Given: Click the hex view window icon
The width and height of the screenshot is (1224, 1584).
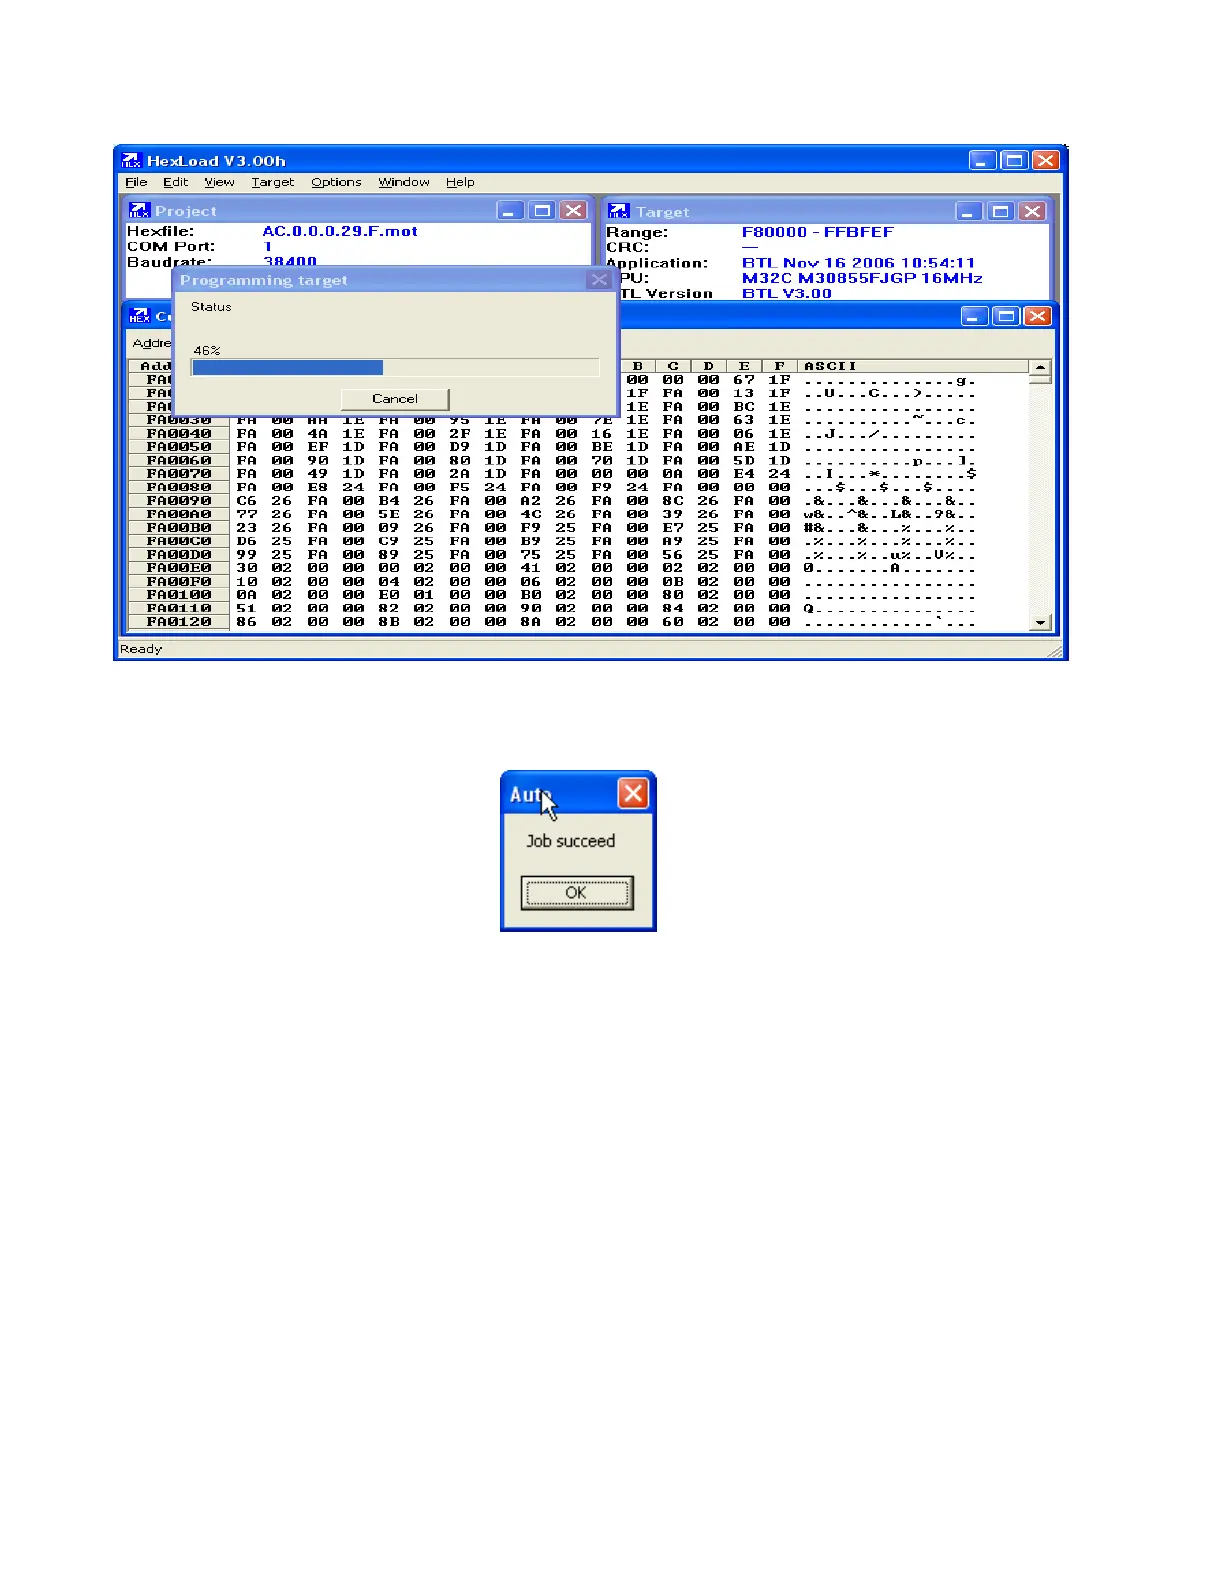Looking at the screenshot, I should 140,316.
